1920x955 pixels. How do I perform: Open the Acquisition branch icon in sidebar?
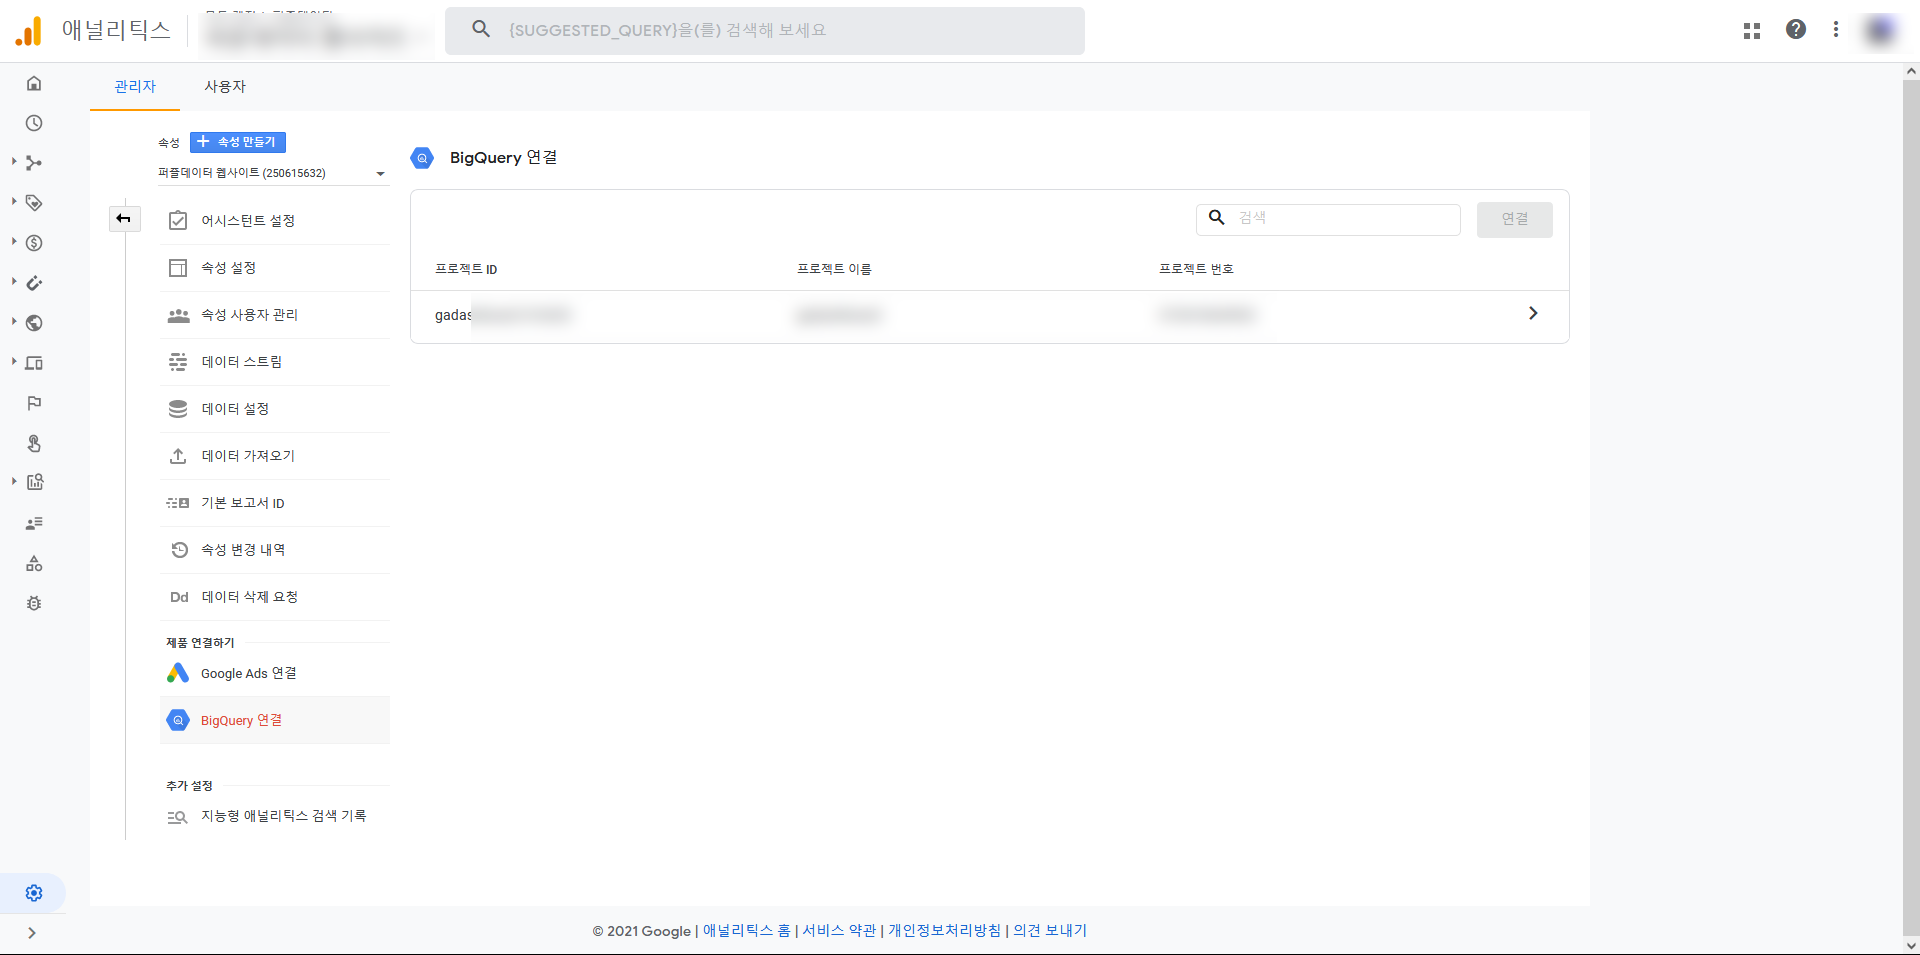point(34,163)
